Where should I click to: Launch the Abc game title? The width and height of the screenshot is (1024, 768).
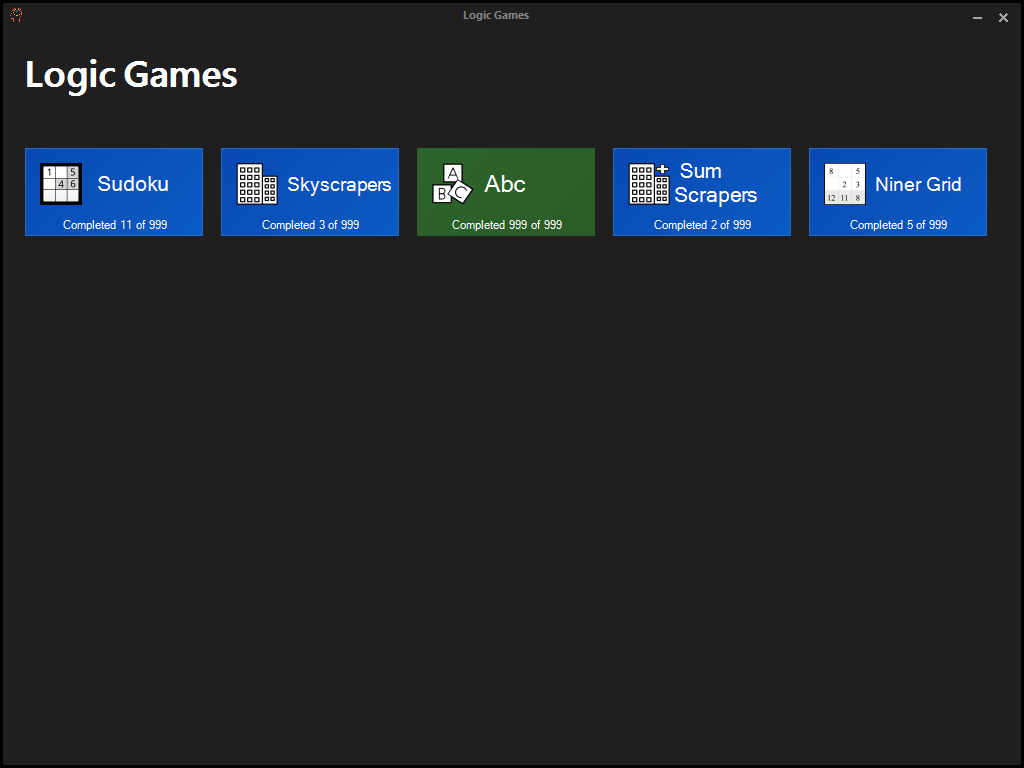tap(505, 184)
